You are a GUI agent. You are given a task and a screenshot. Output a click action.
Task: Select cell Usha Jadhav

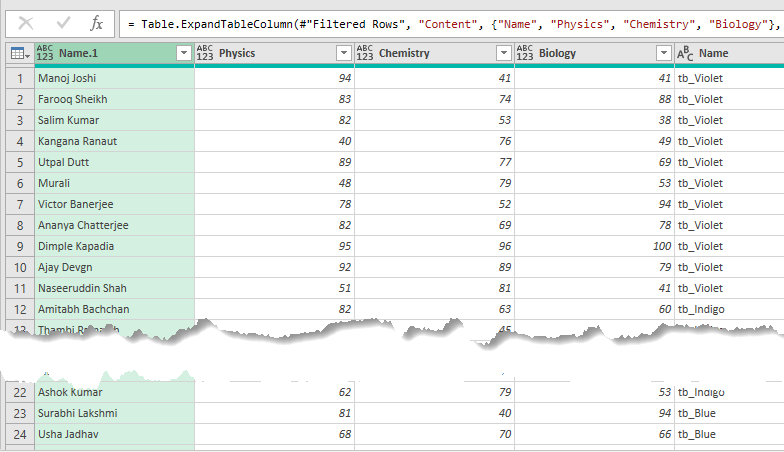pyautogui.click(x=114, y=434)
